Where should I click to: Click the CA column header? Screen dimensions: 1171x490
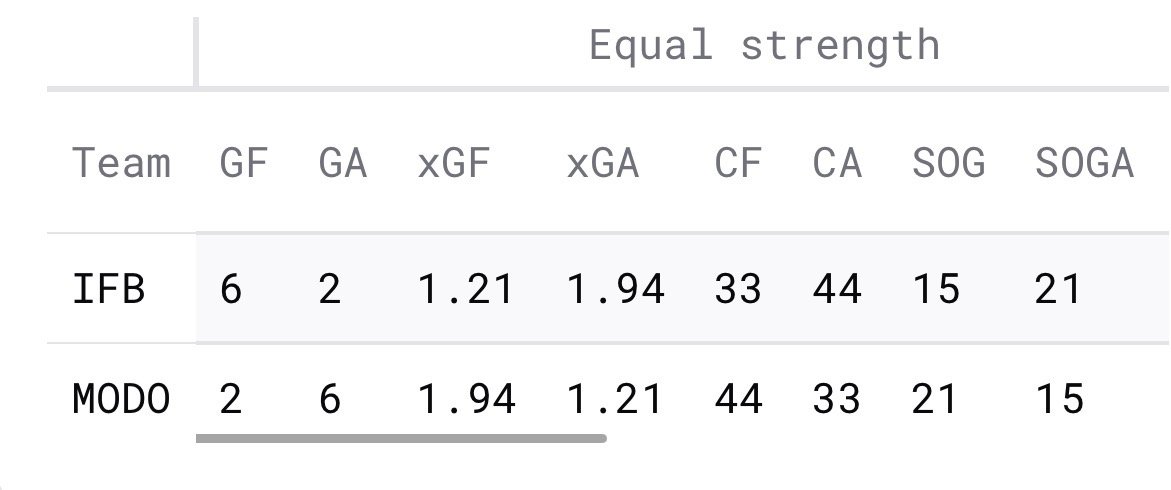tap(837, 162)
